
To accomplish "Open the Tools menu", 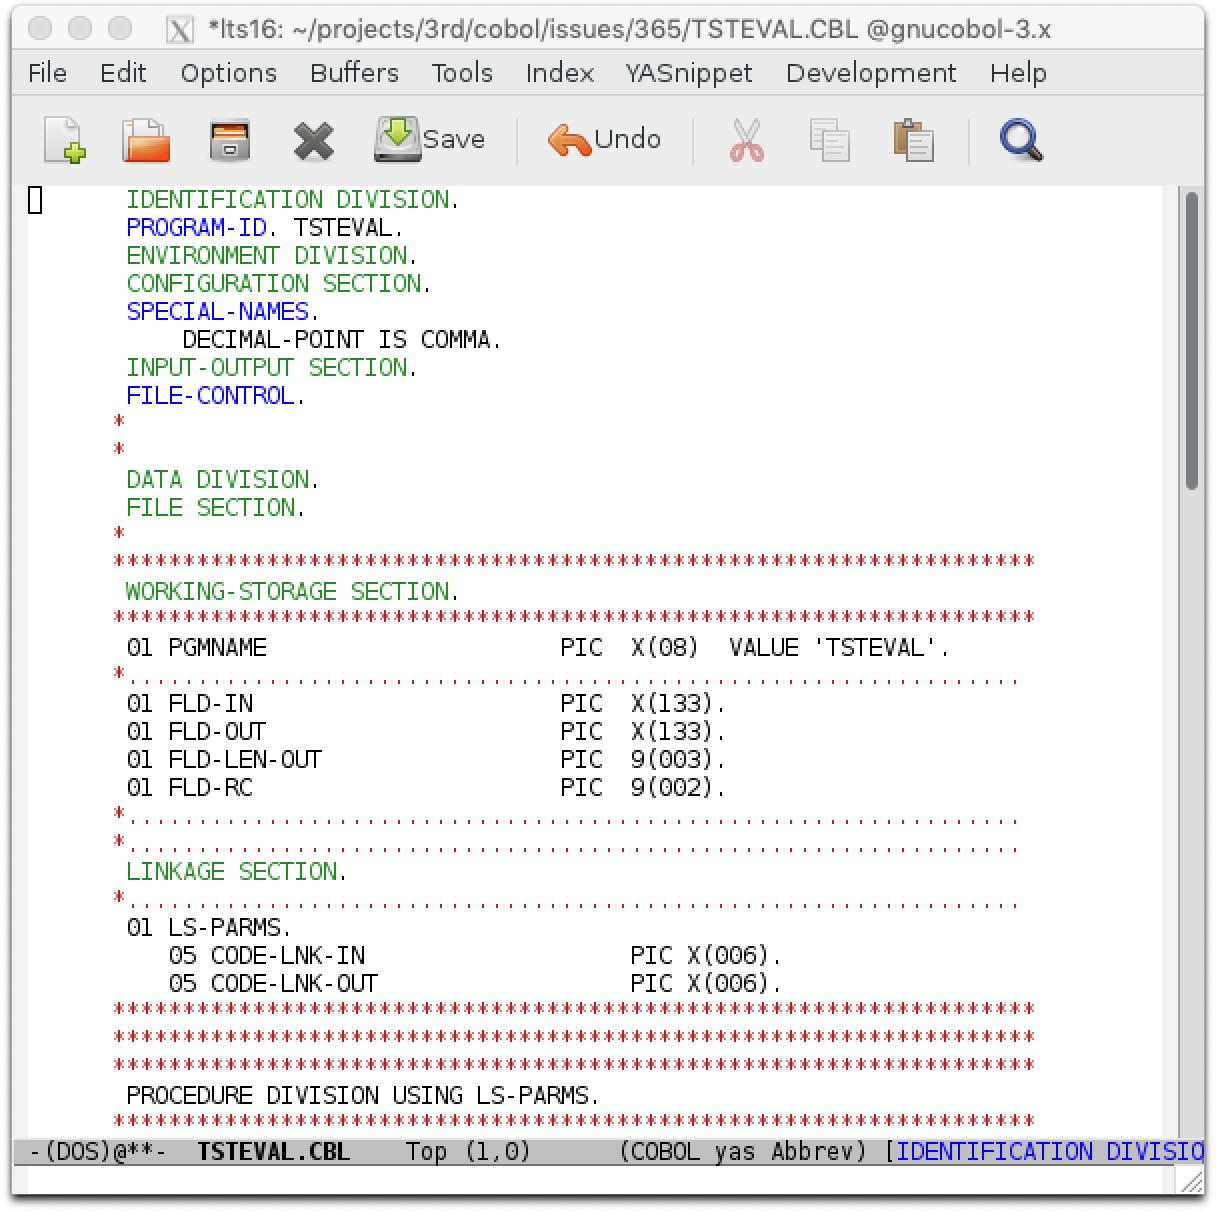I will point(461,72).
